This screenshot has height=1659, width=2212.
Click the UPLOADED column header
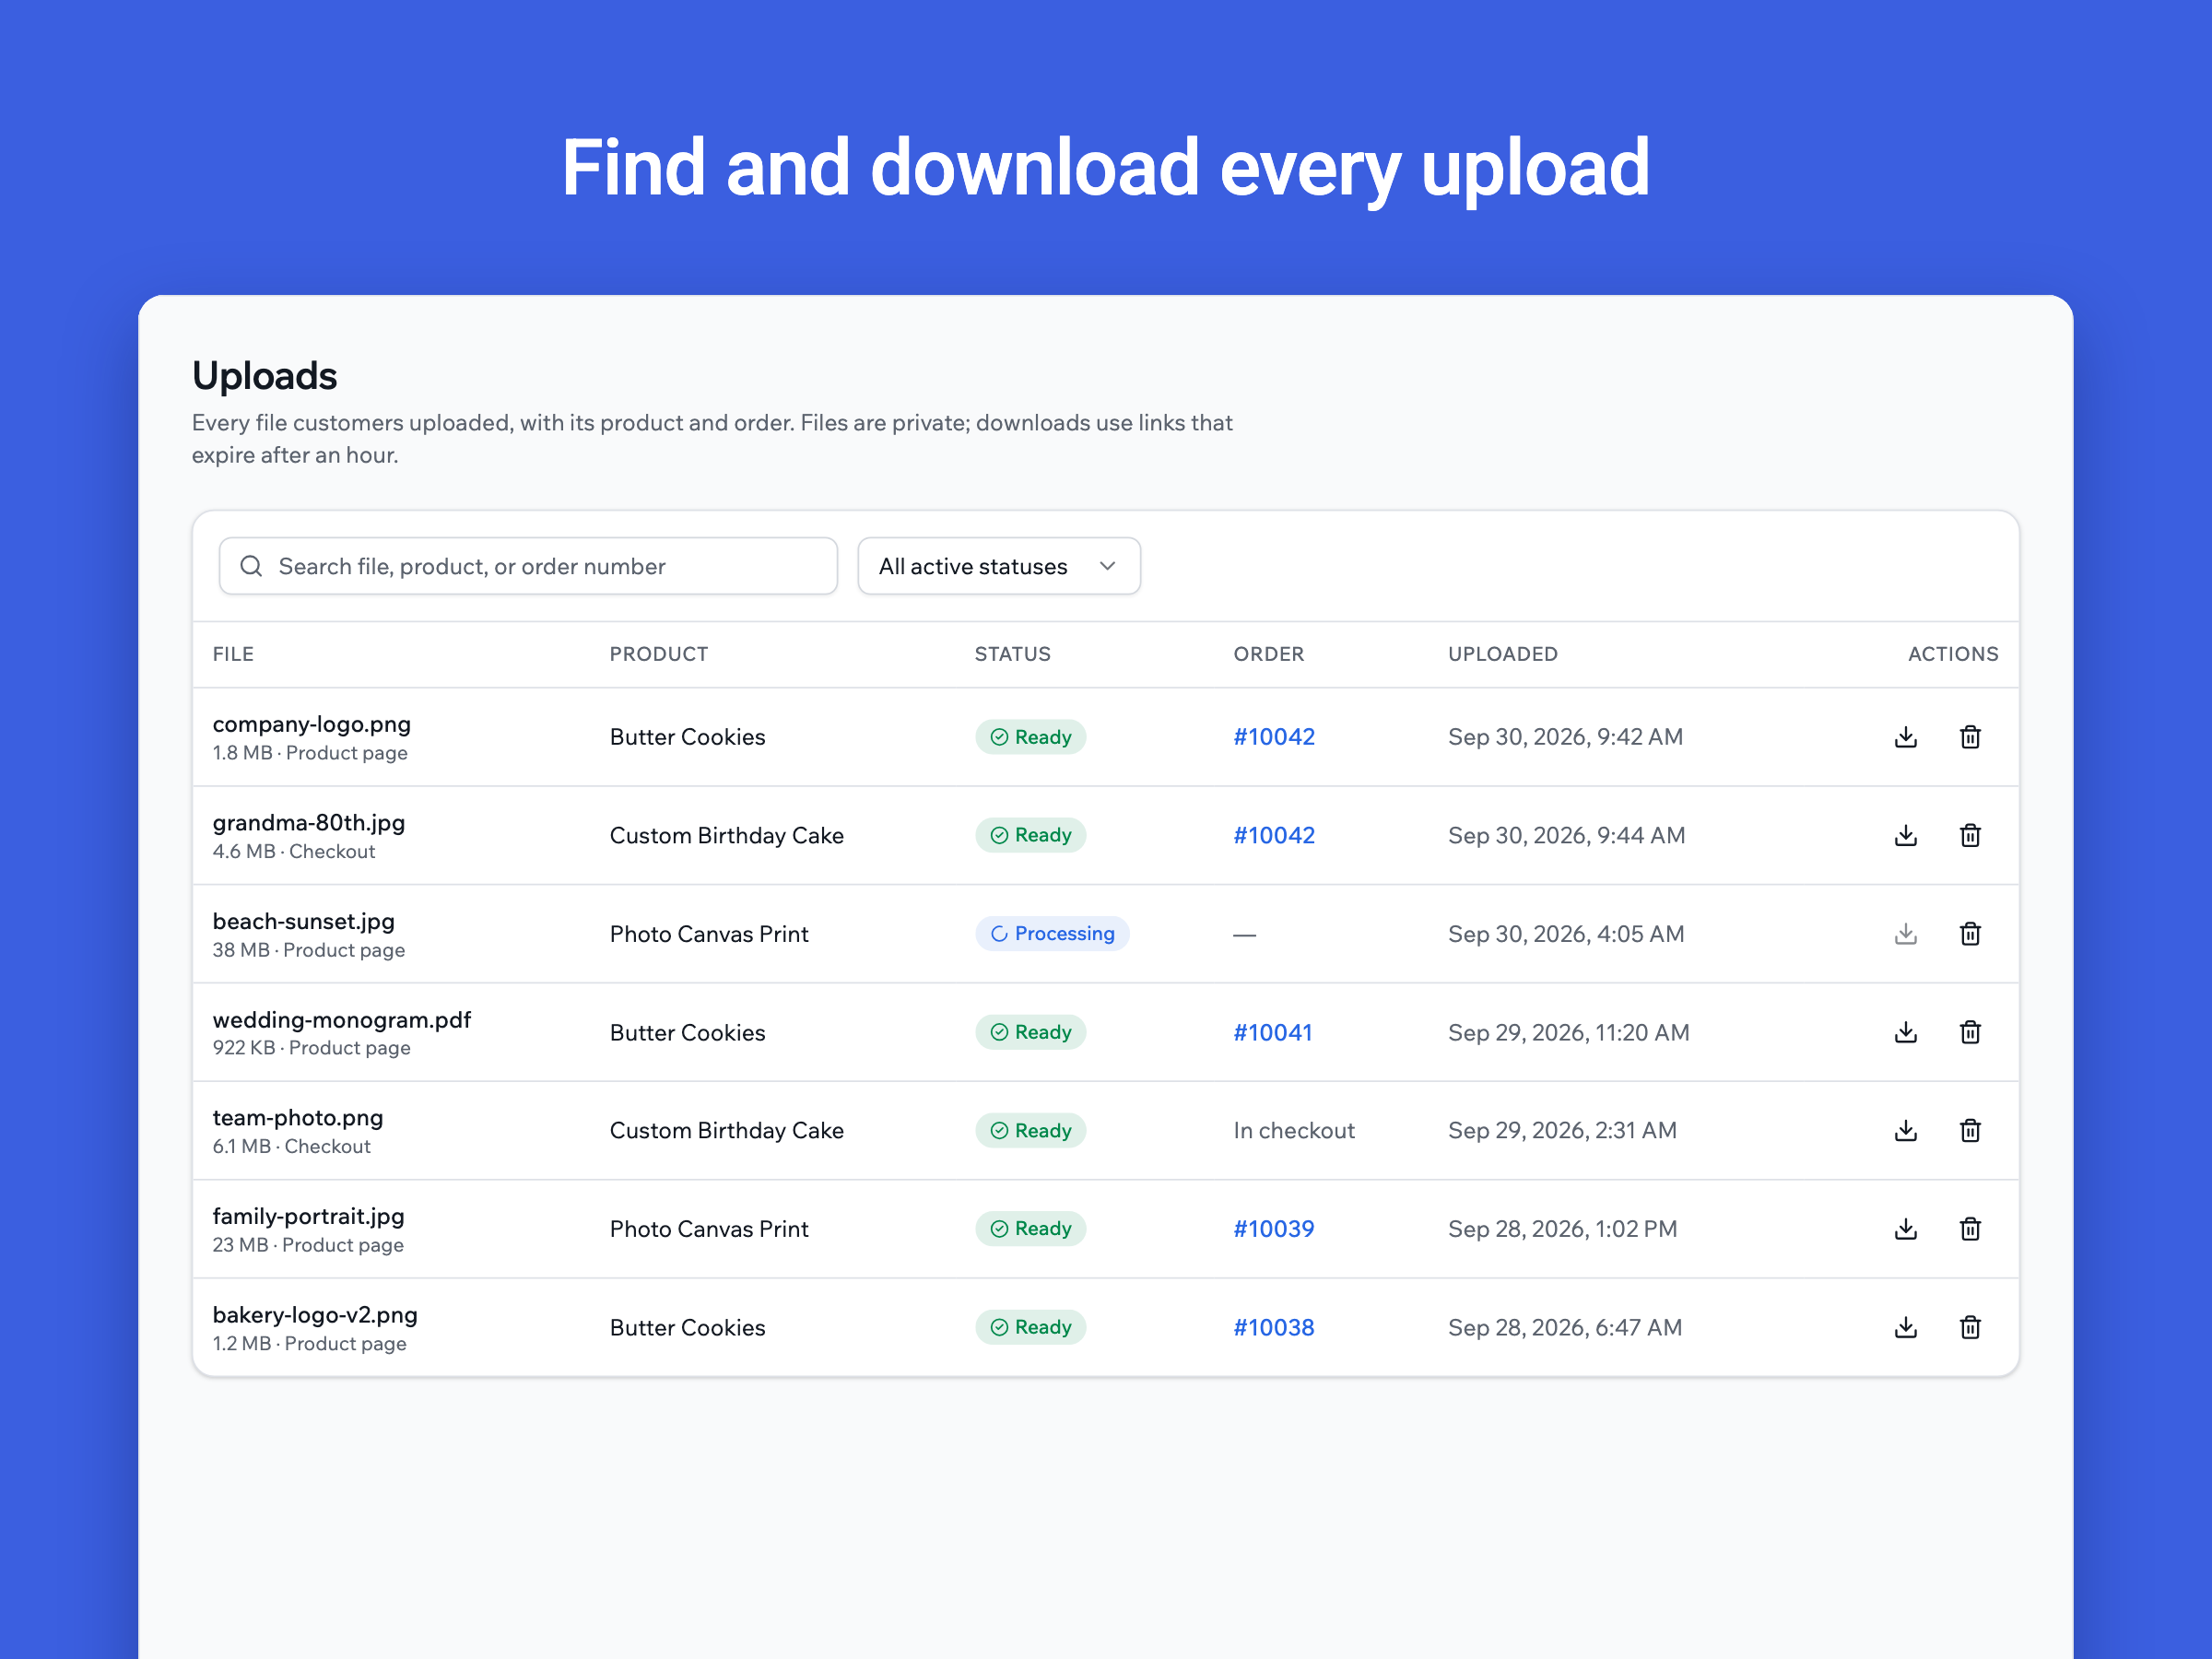(1502, 654)
